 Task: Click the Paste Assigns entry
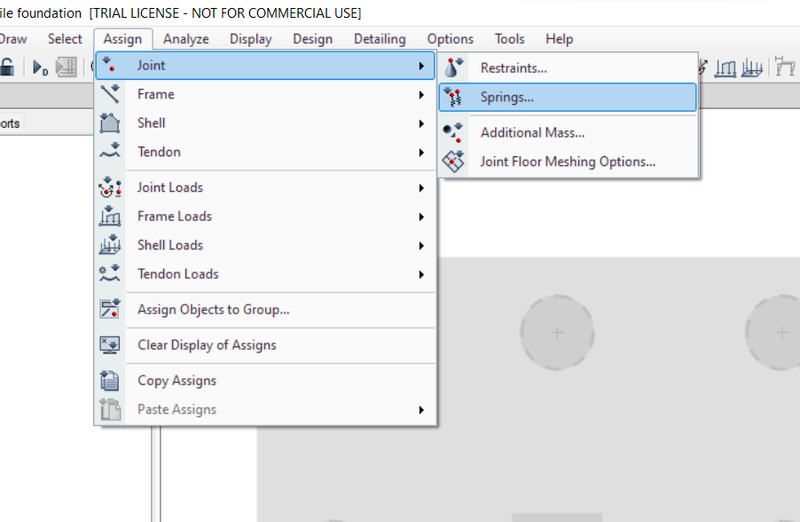(x=265, y=410)
